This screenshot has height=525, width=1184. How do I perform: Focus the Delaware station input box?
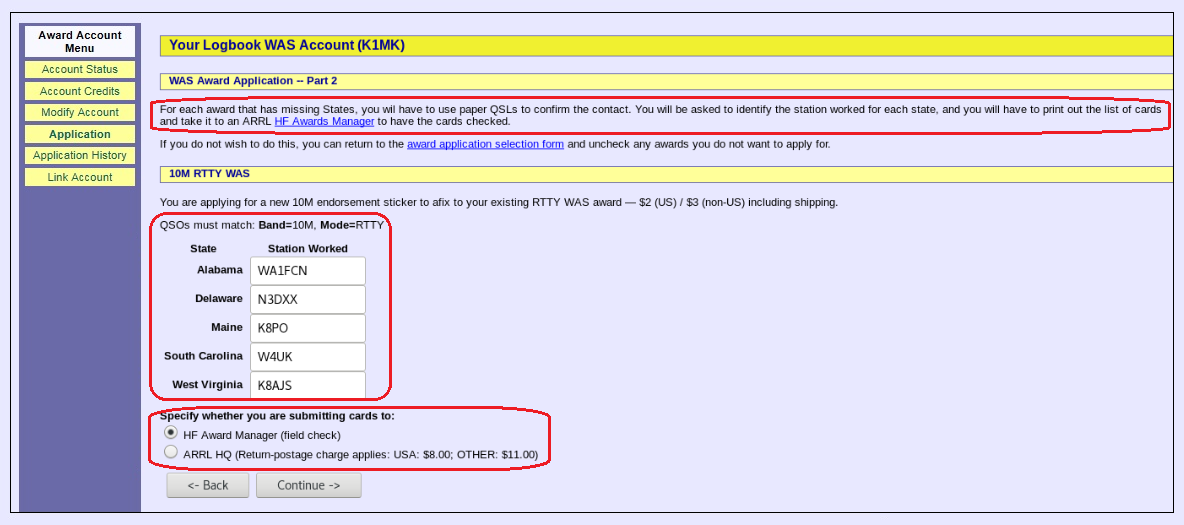pos(307,299)
